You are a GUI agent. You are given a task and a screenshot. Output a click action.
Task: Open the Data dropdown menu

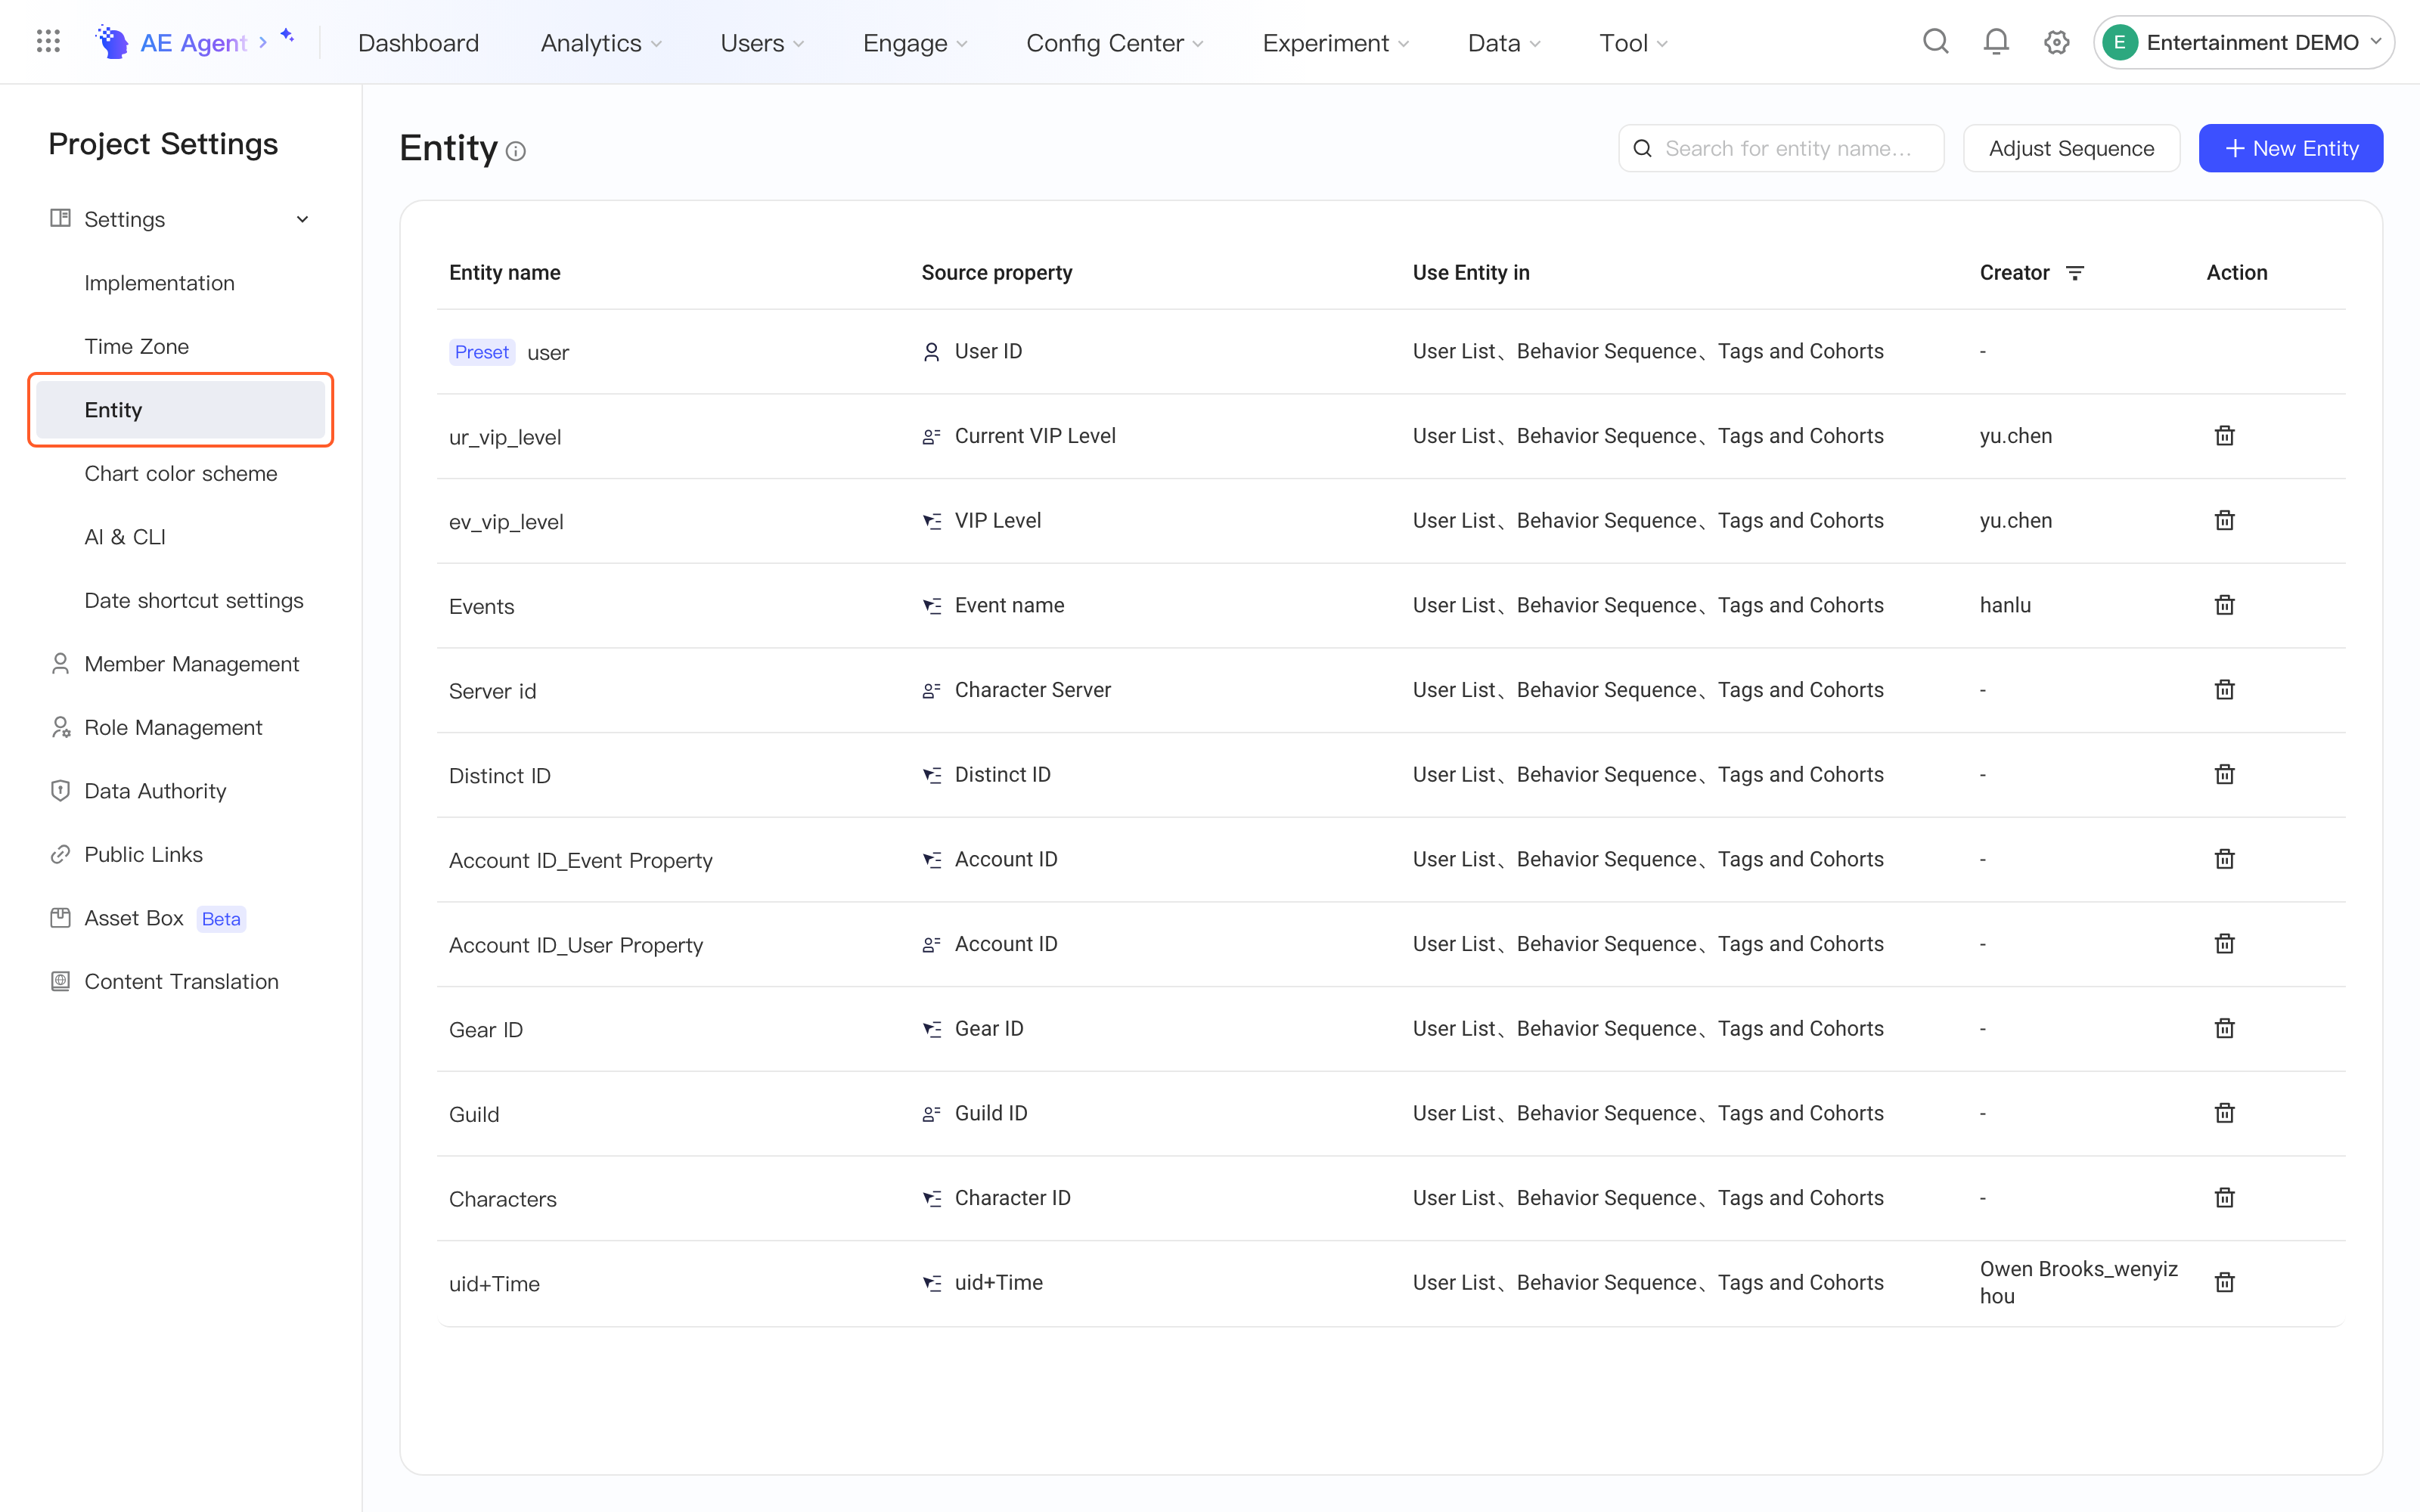point(1504,43)
